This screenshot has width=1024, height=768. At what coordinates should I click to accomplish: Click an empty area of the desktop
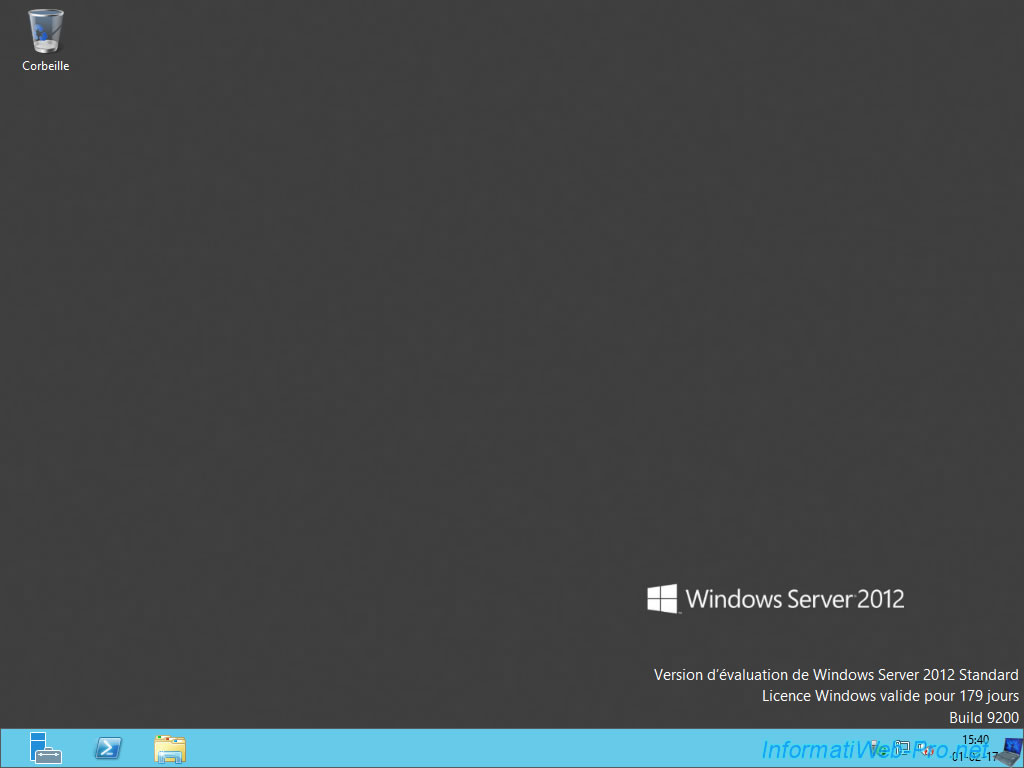pyautogui.click(x=400, y=350)
